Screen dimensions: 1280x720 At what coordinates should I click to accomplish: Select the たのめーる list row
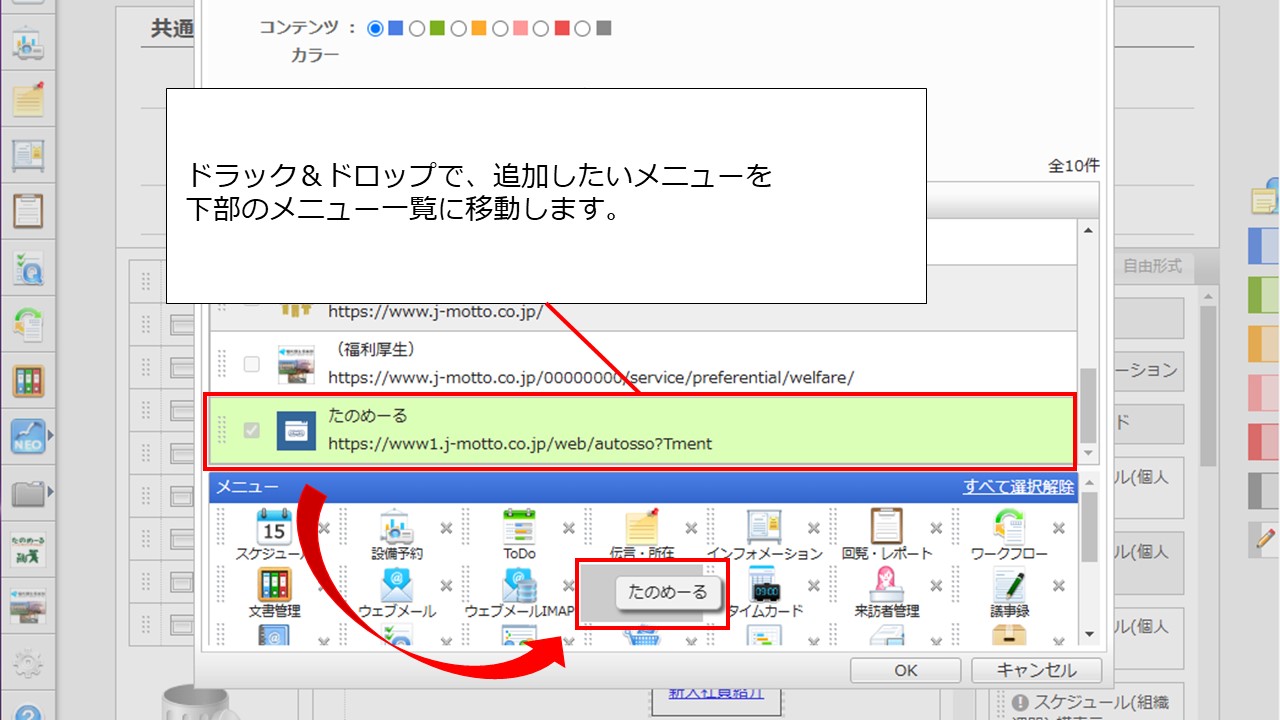coord(640,430)
